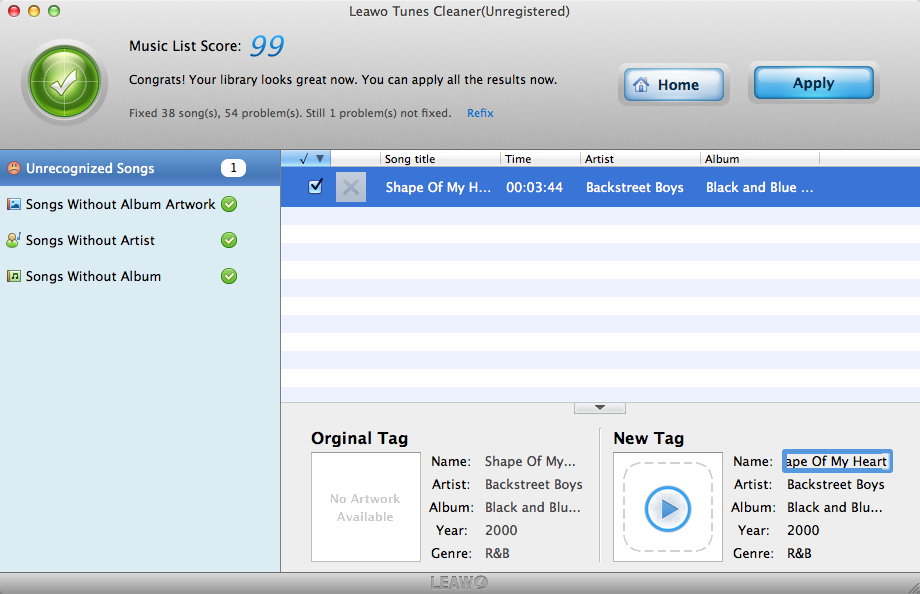
Task: Minimize the window with yellow button
Action: pos(34,11)
